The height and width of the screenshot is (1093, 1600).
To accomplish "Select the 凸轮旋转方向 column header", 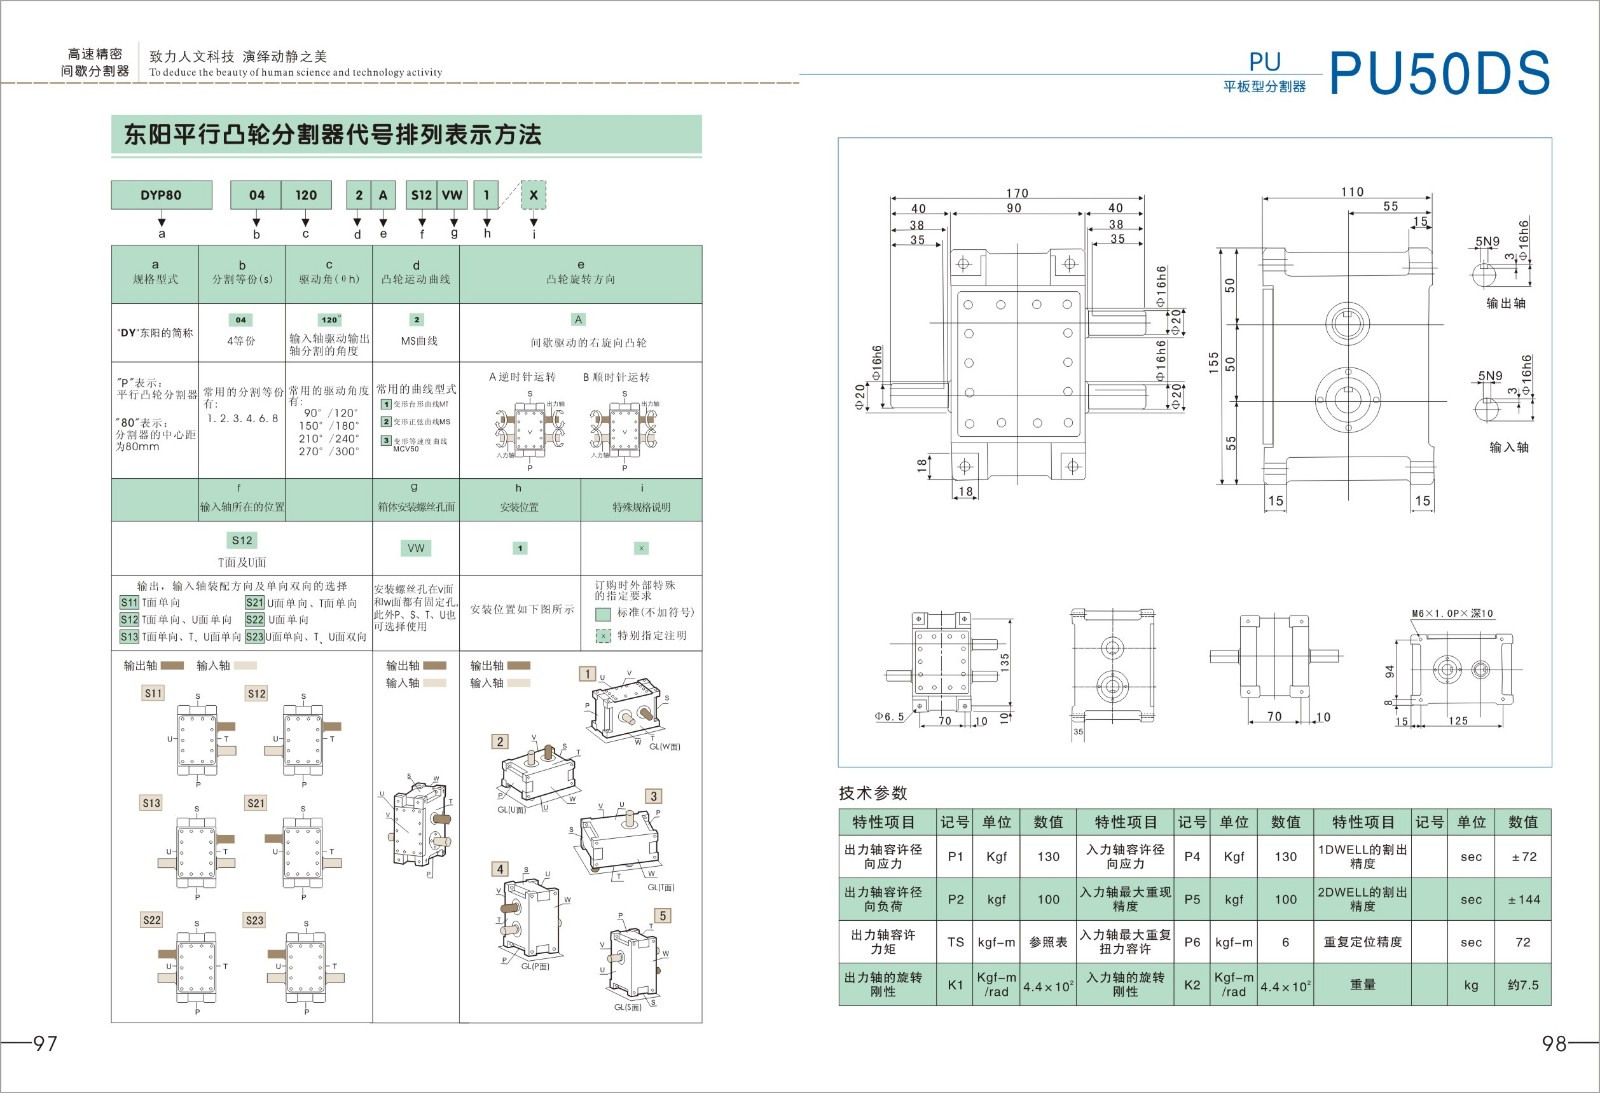I will pyautogui.click(x=580, y=273).
